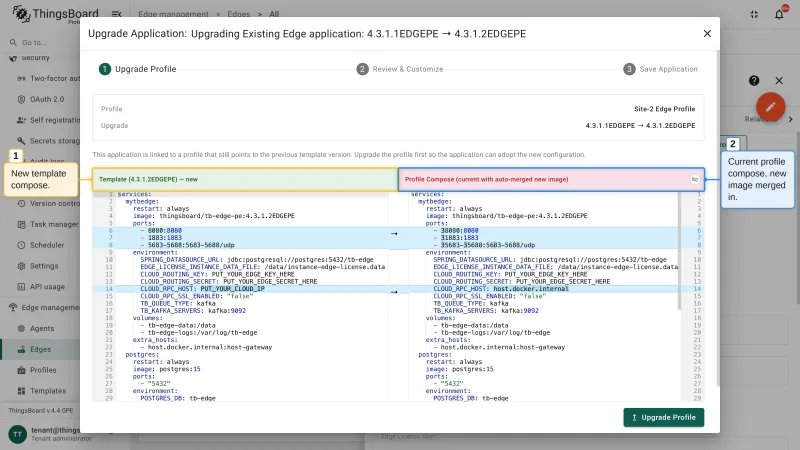Click the Profiles icon in sidebar

pos(21,370)
